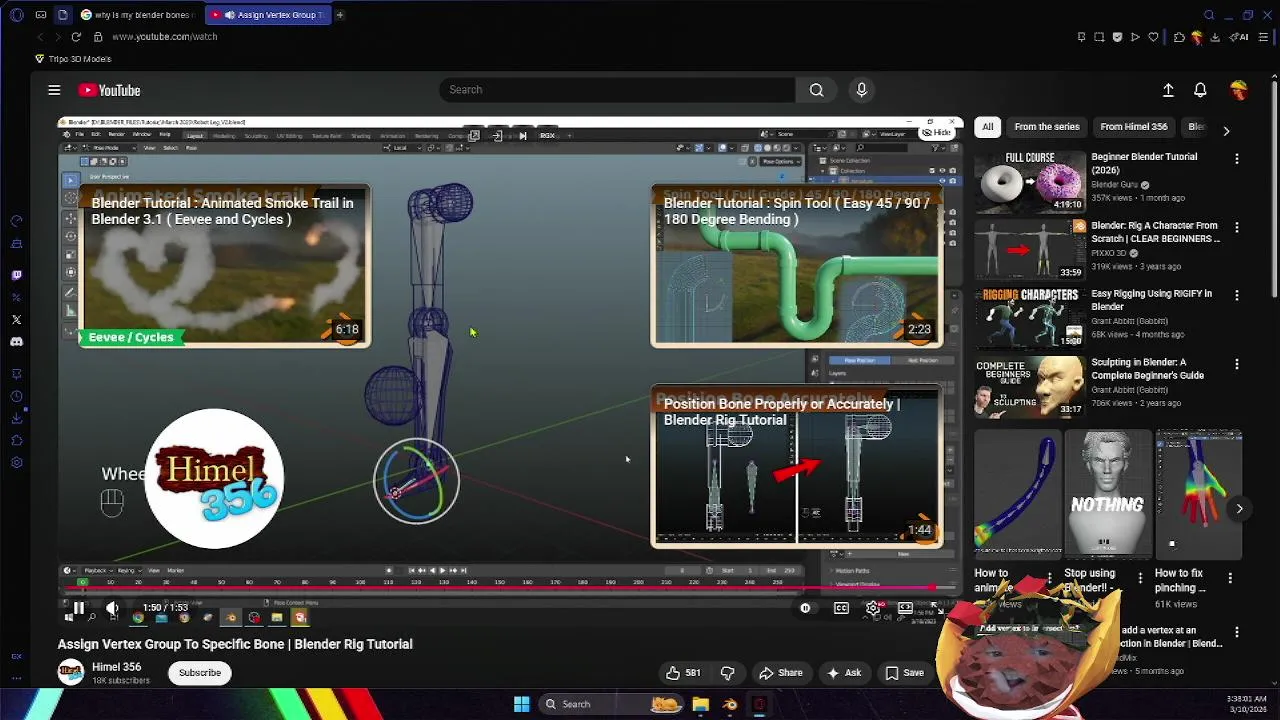This screenshot has height=720, width=1280.
Task: Open browser sidebar extensions cube icon
Action: 16,440
